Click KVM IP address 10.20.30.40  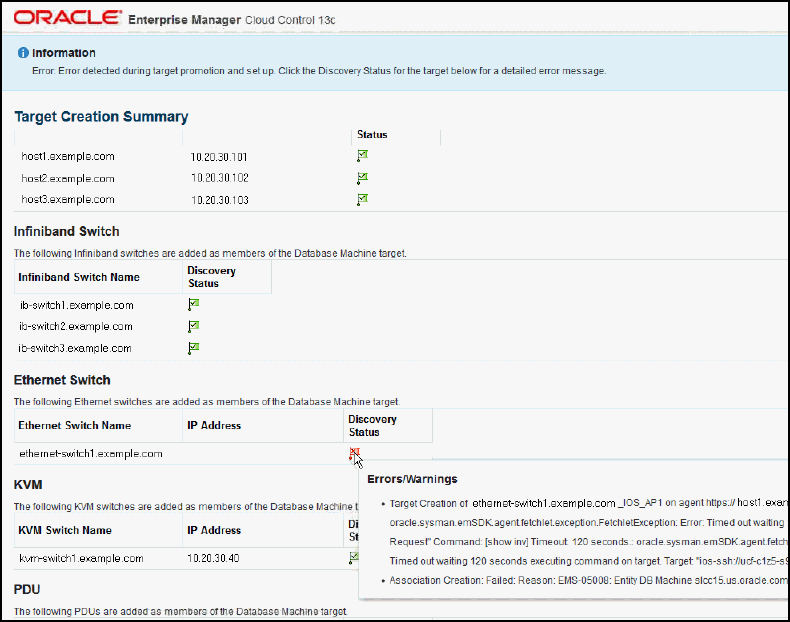point(213,559)
